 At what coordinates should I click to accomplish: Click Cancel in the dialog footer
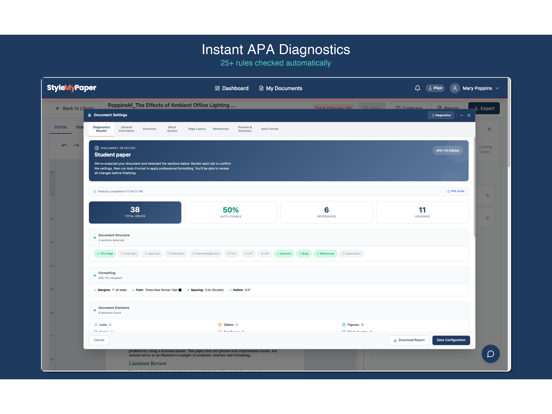[99, 340]
